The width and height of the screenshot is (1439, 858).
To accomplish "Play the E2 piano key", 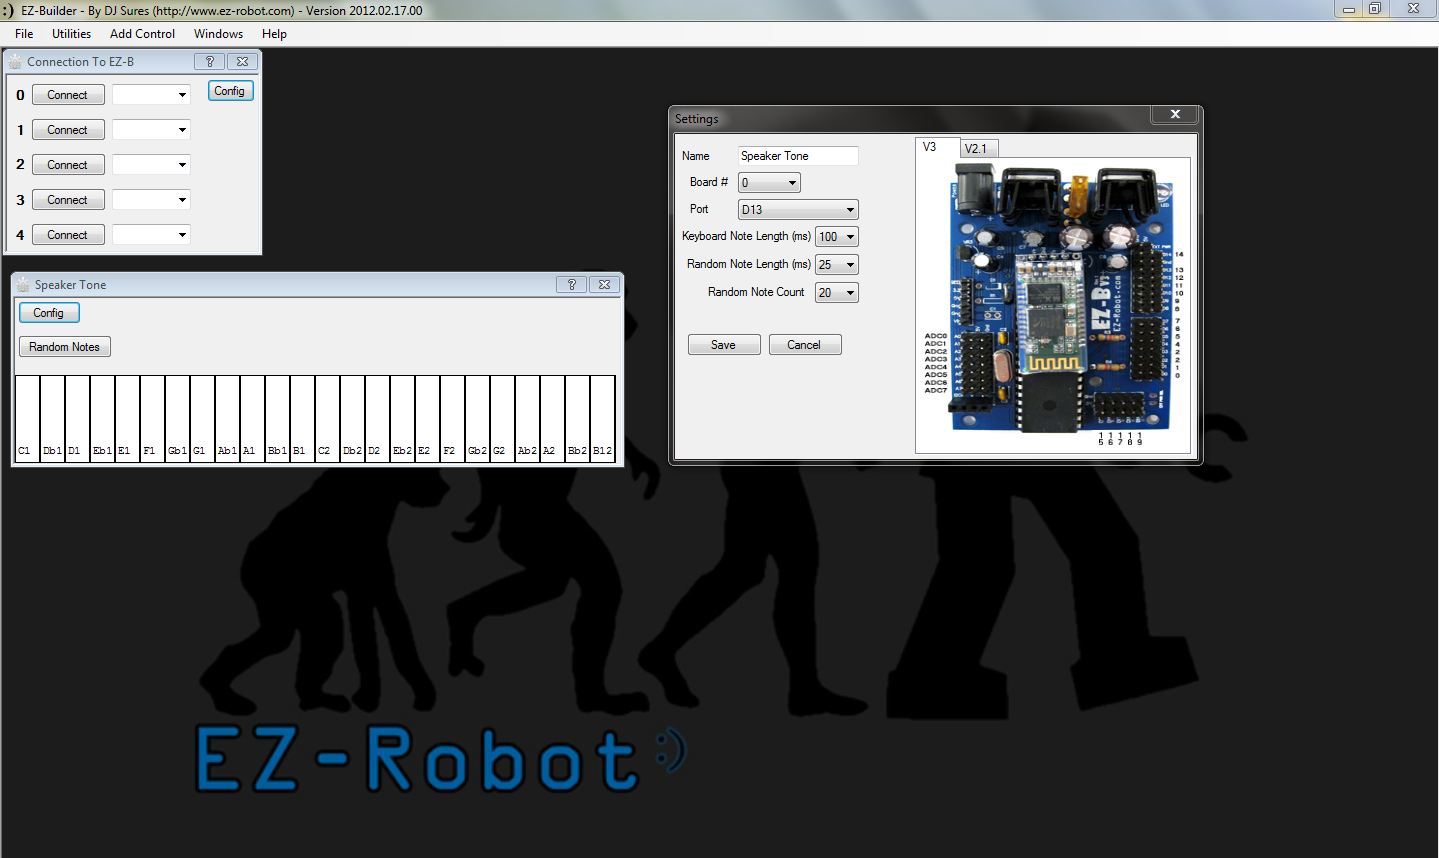I will [x=427, y=418].
